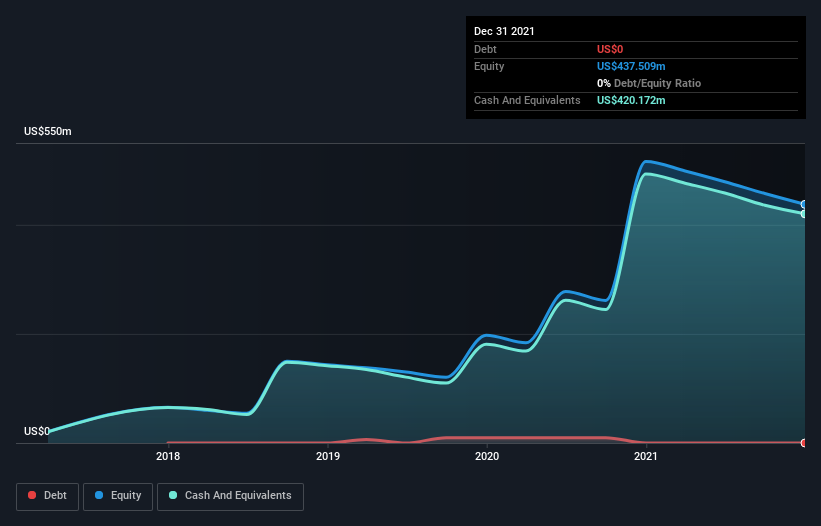Click the red US$0 debt value
821x526 pixels.
point(610,49)
